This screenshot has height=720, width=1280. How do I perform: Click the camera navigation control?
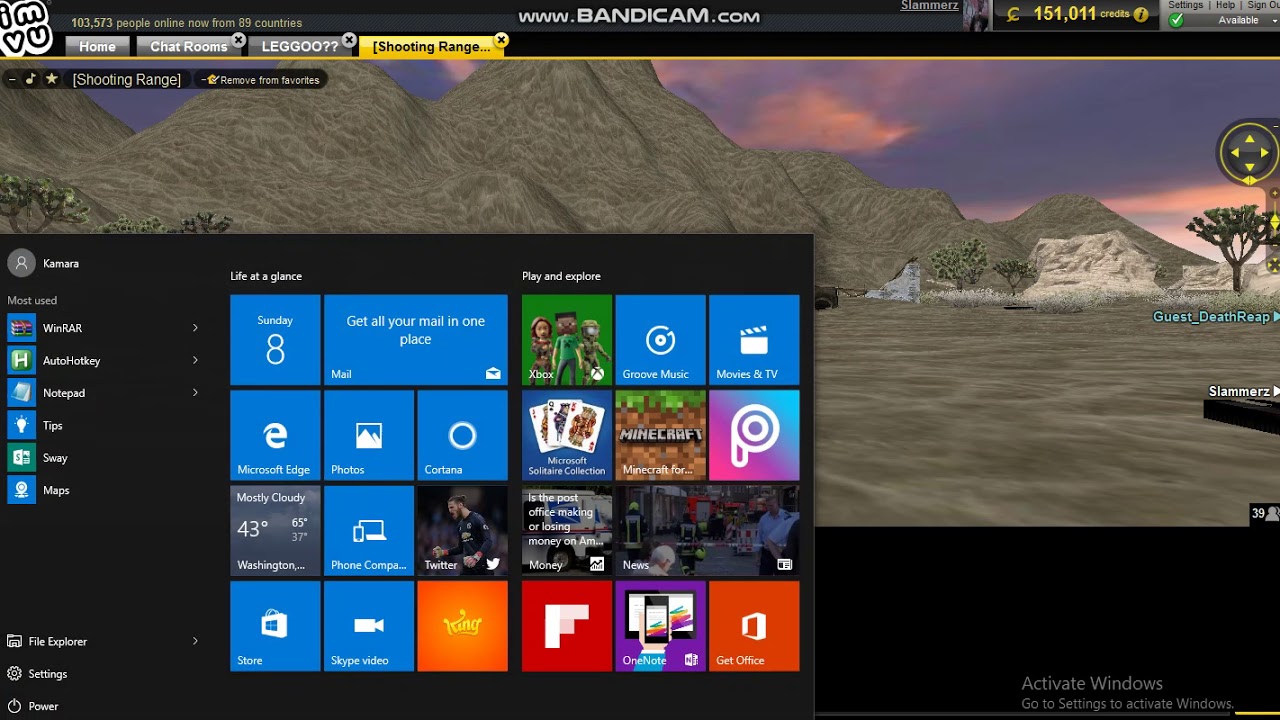point(1249,153)
